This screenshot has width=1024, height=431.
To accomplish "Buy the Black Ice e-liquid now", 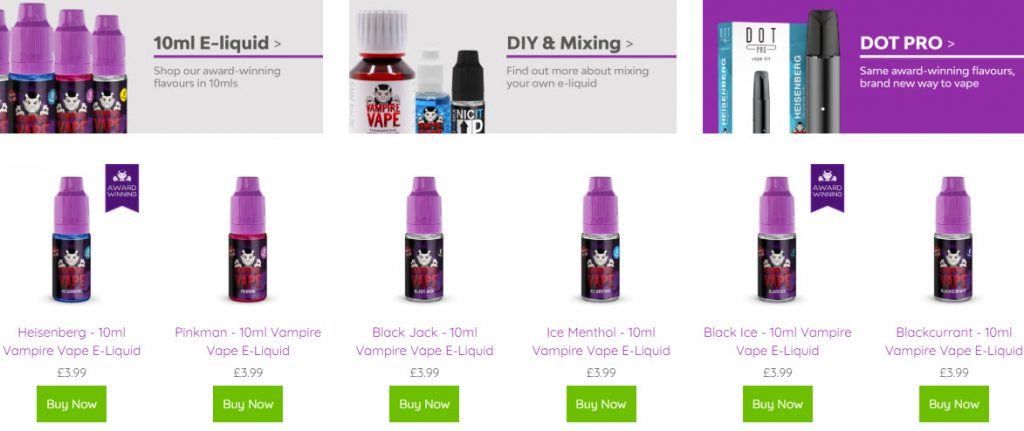I will (x=777, y=404).
